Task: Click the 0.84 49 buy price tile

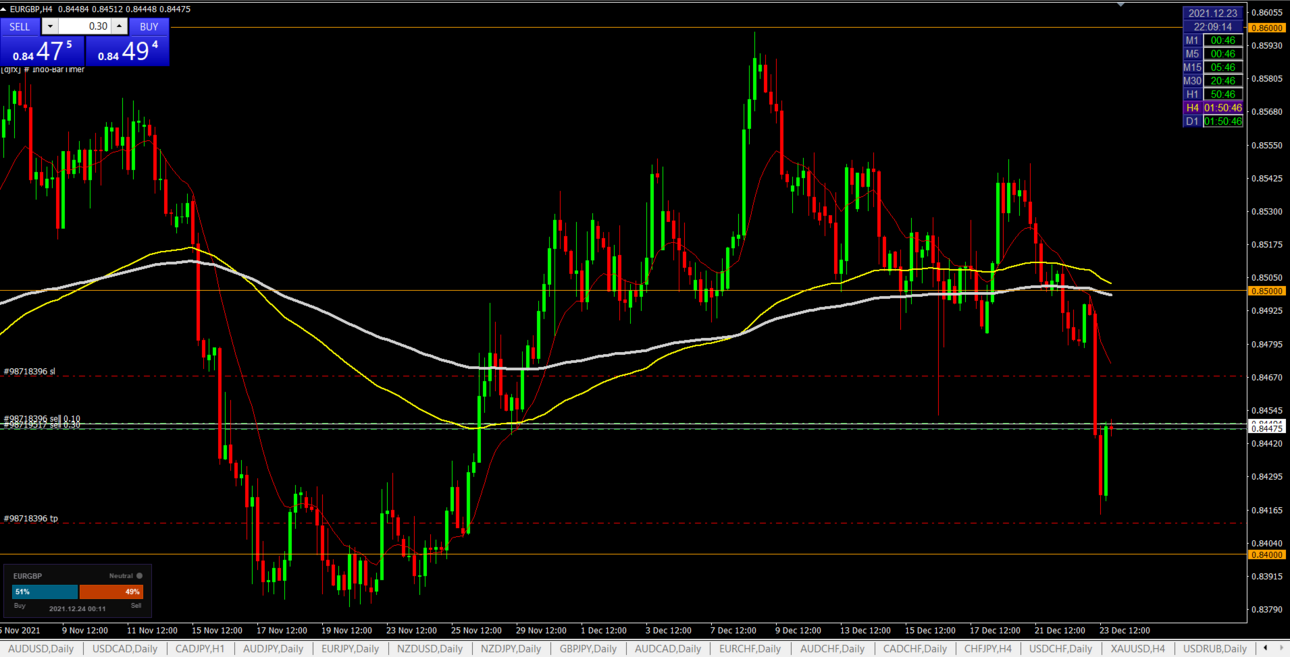Action: coord(127,51)
